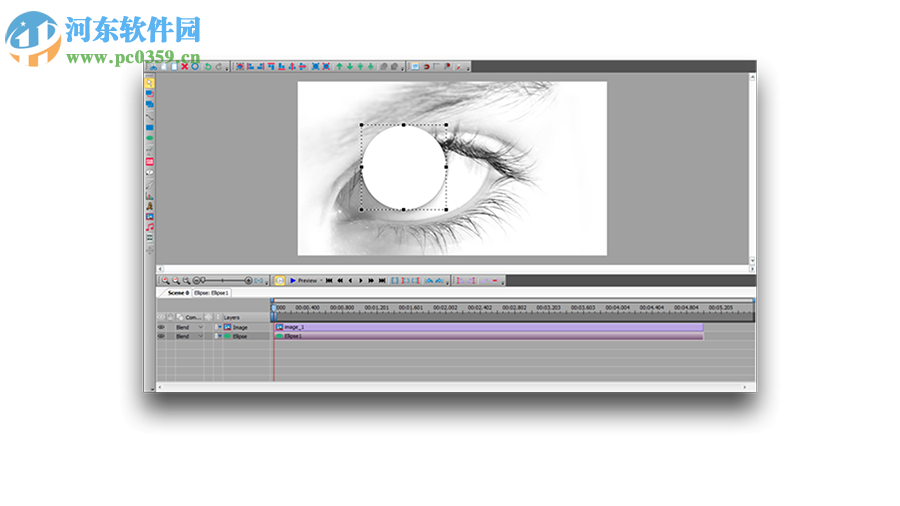Select the image_1 clip on the timeline

[488, 327]
